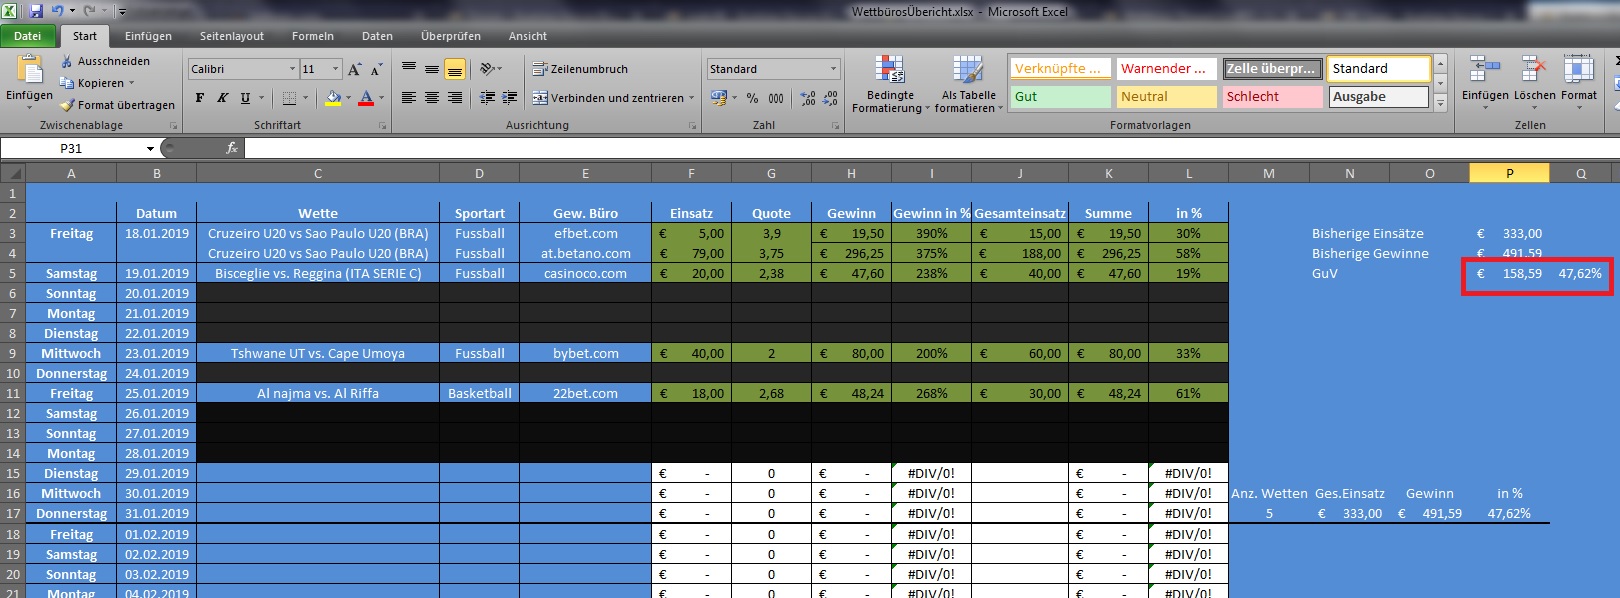Apply red font color A
The width and height of the screenshot is (1620, 598).
(366, 98)
